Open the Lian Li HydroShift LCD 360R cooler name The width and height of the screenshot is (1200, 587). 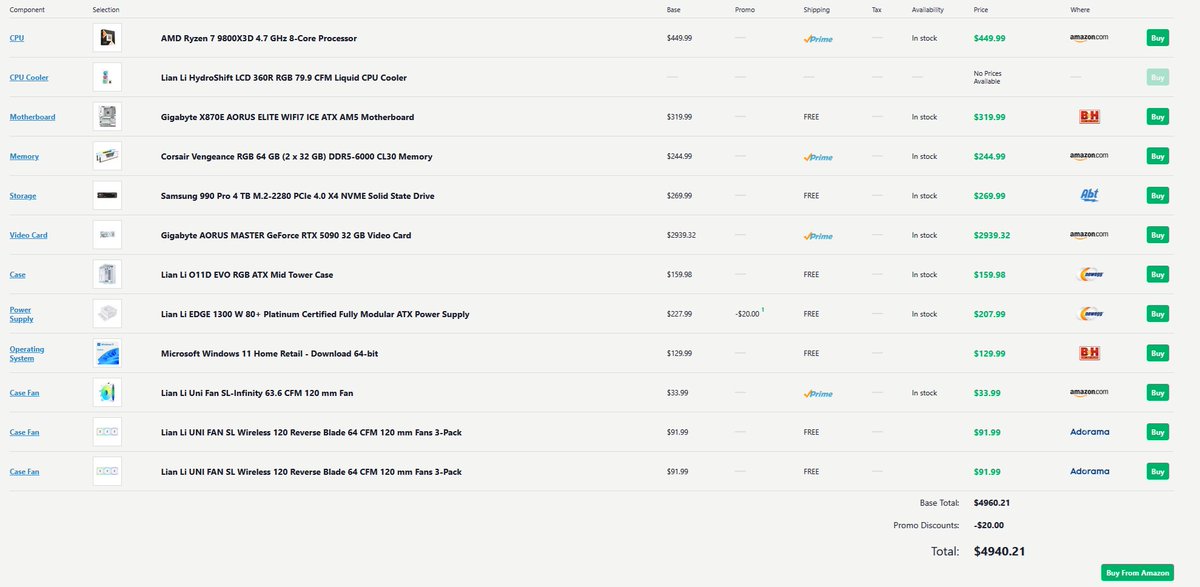point(284,77)
